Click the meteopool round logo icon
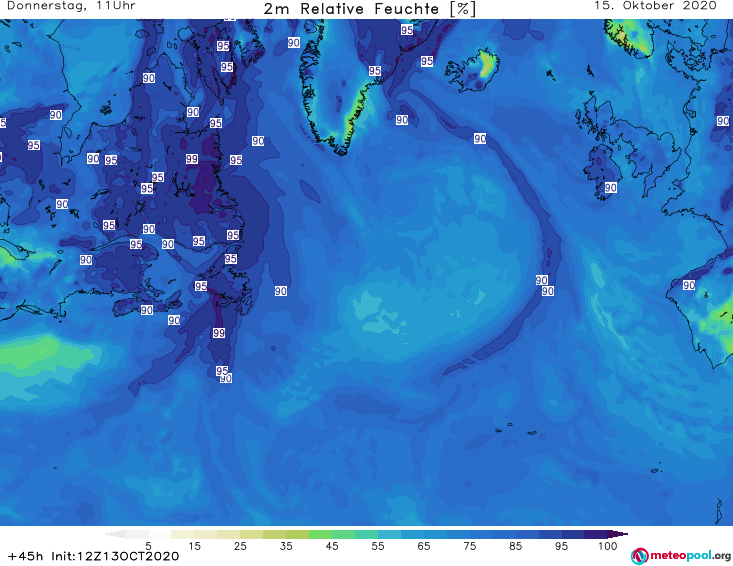 click(639, 557)
